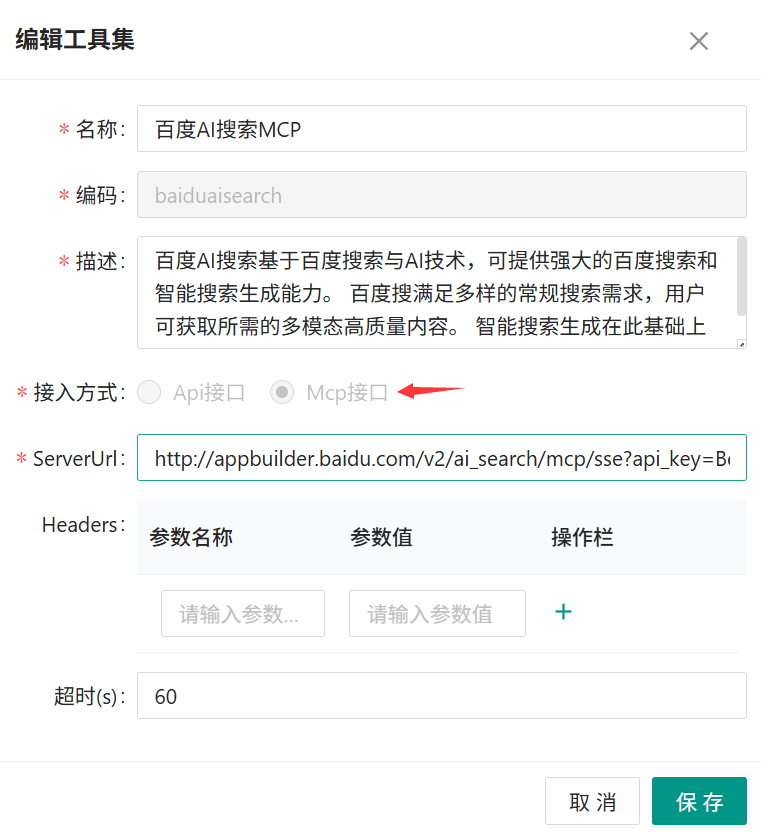
Task: Click the disabled 编码 field baiduaisearch
Action: coord(442,195)
